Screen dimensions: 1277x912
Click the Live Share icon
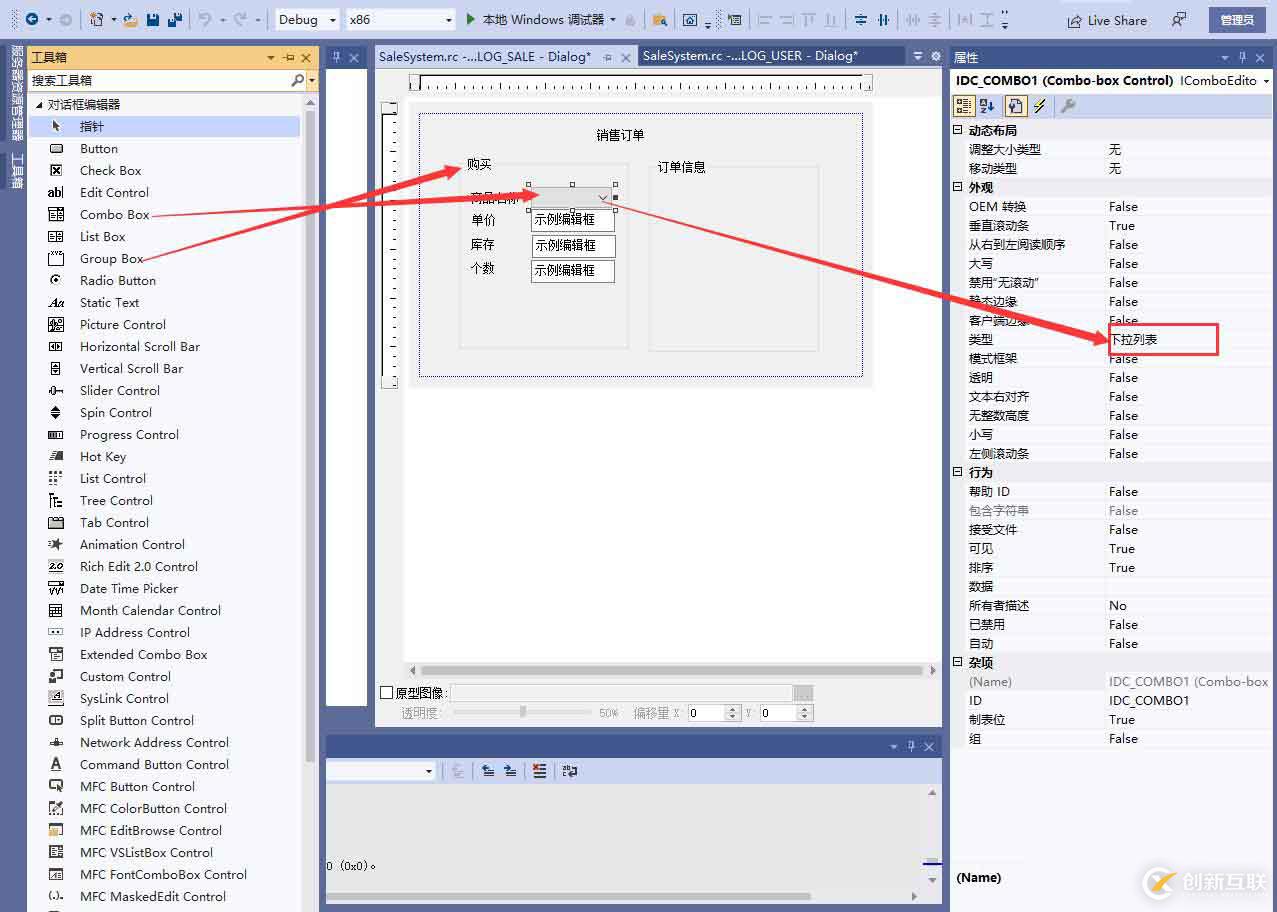(1074, 20)
